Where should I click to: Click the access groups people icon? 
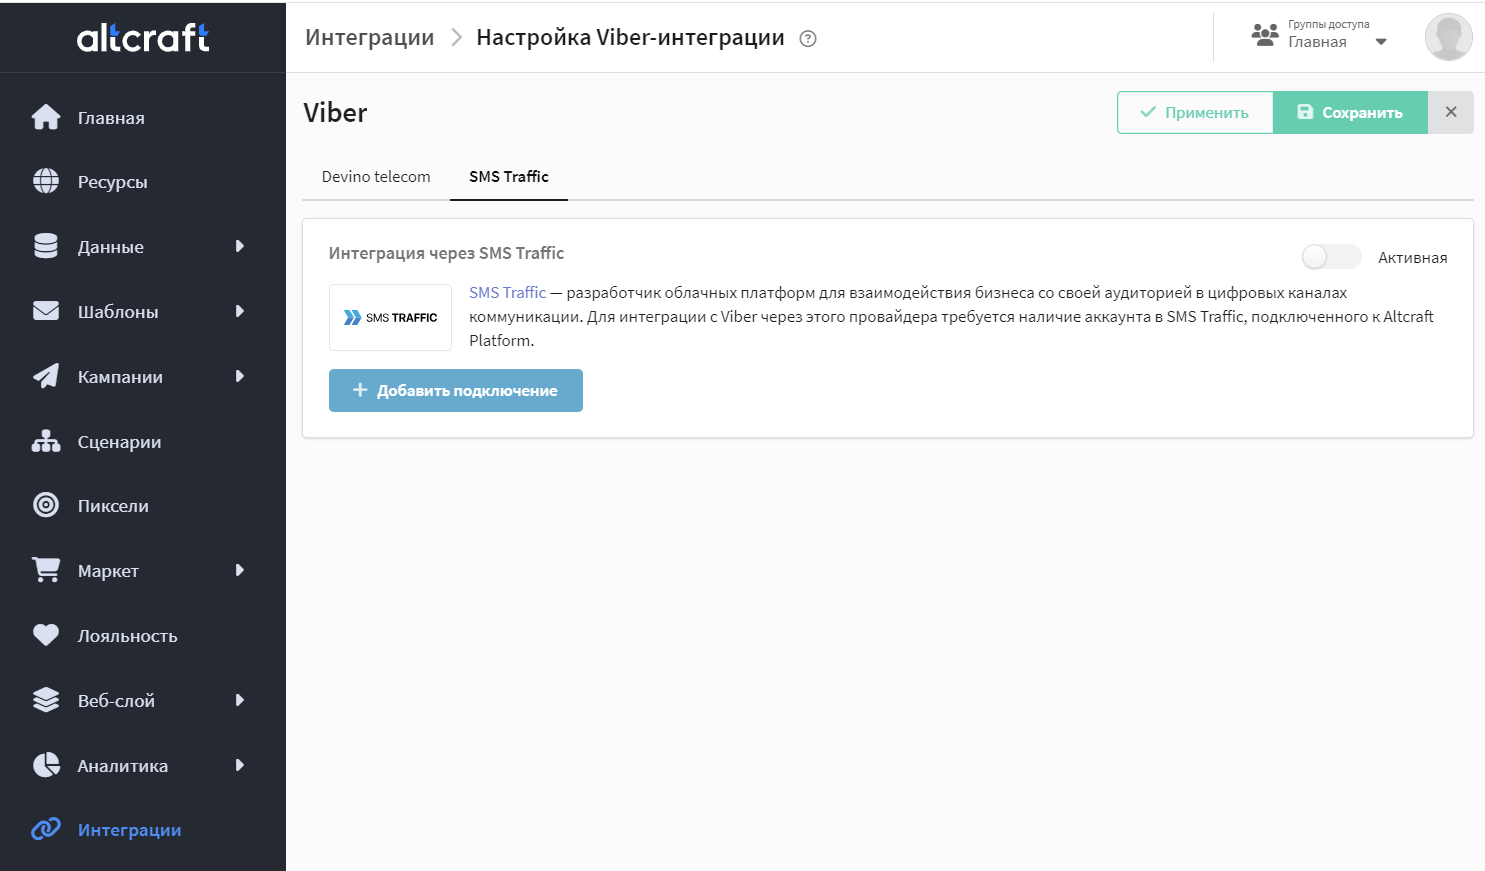pos(1265,36)
